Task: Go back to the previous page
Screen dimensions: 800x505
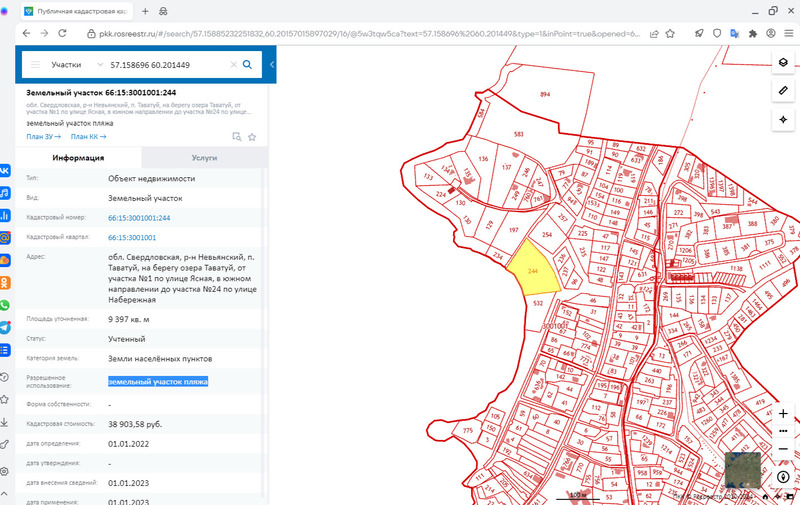Action: point(27,33)
